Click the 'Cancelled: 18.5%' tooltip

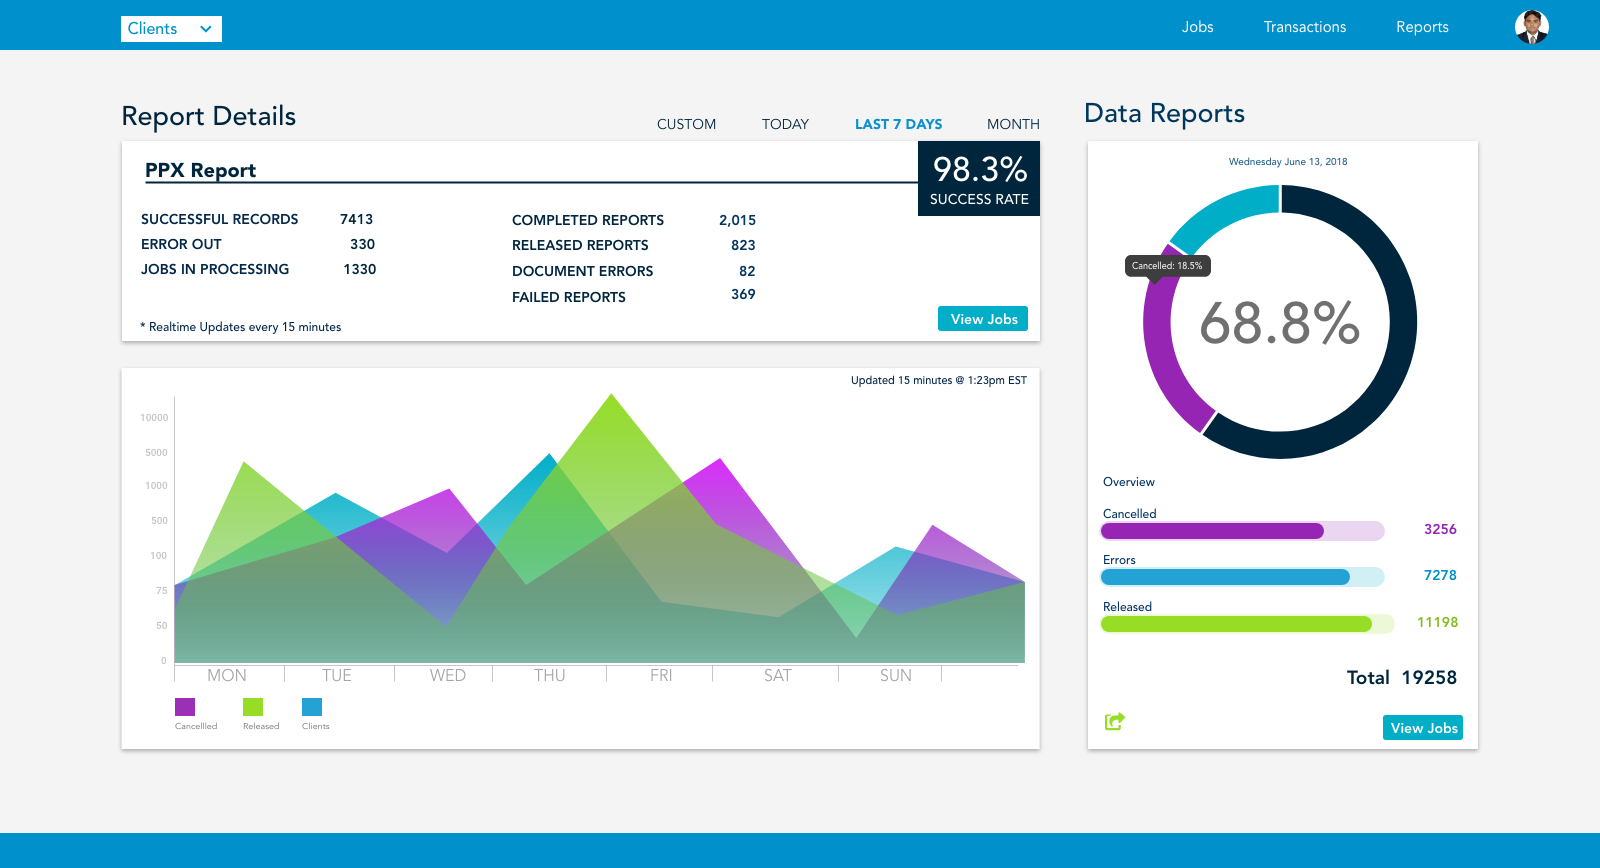pyautogui.click(x=1167, y=266)
